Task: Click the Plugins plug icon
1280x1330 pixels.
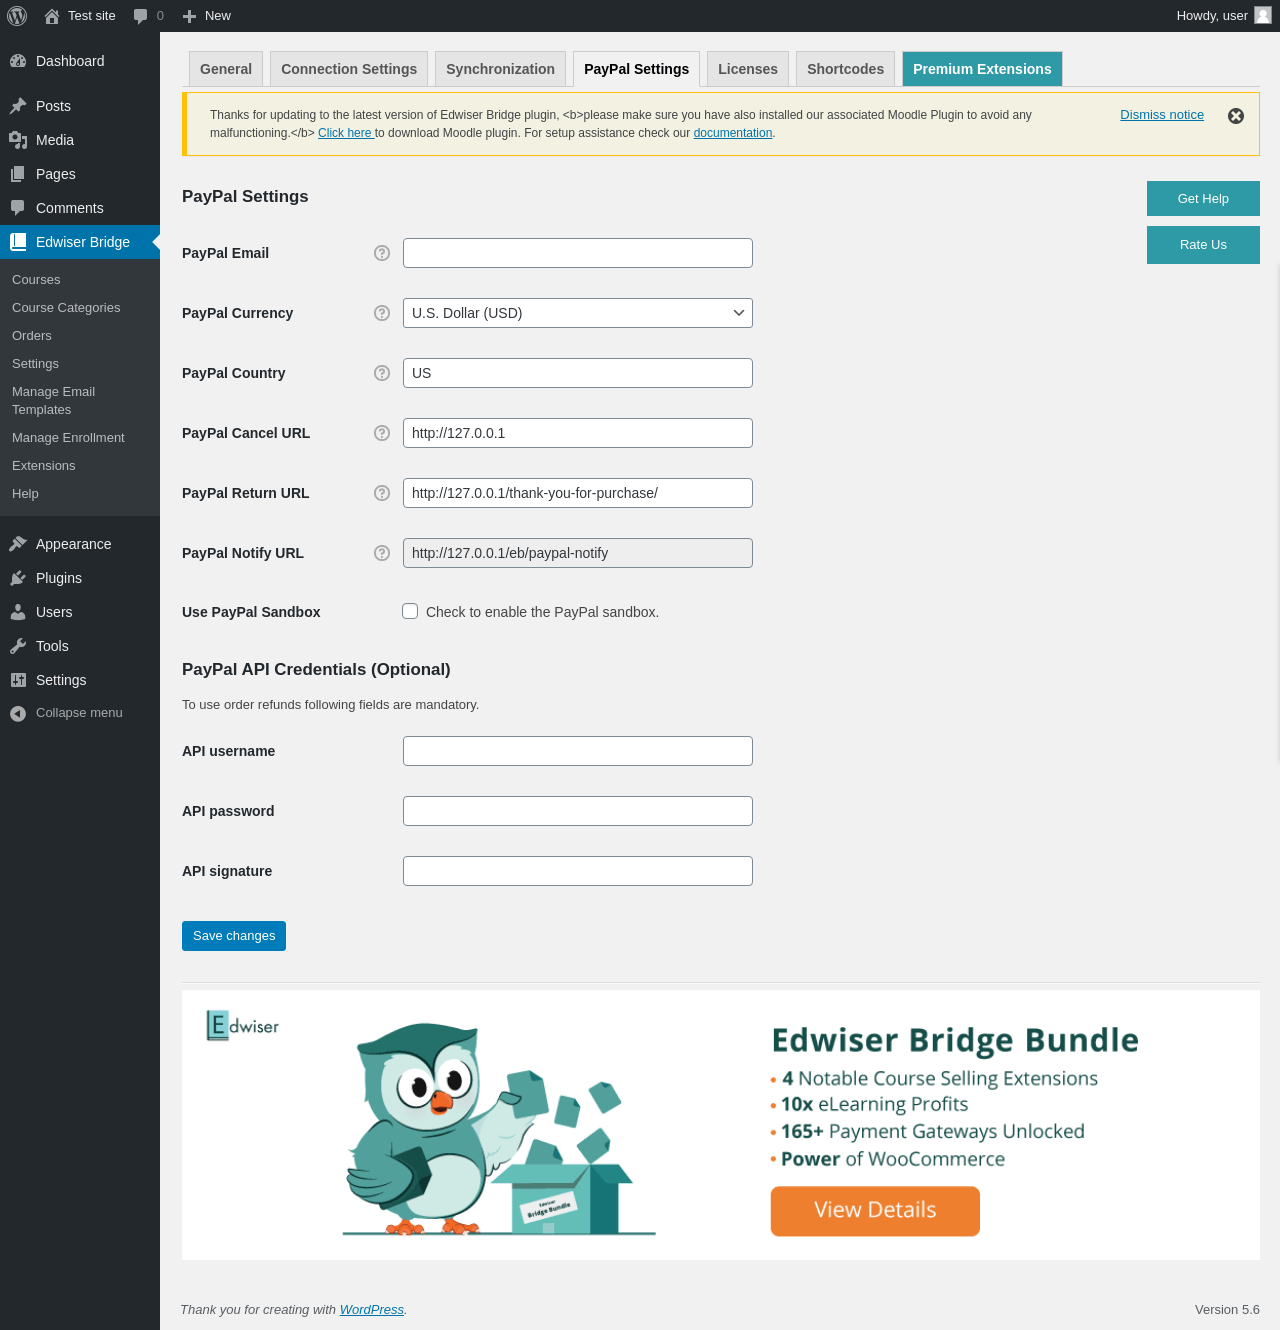Action: [x=18, y=578]
